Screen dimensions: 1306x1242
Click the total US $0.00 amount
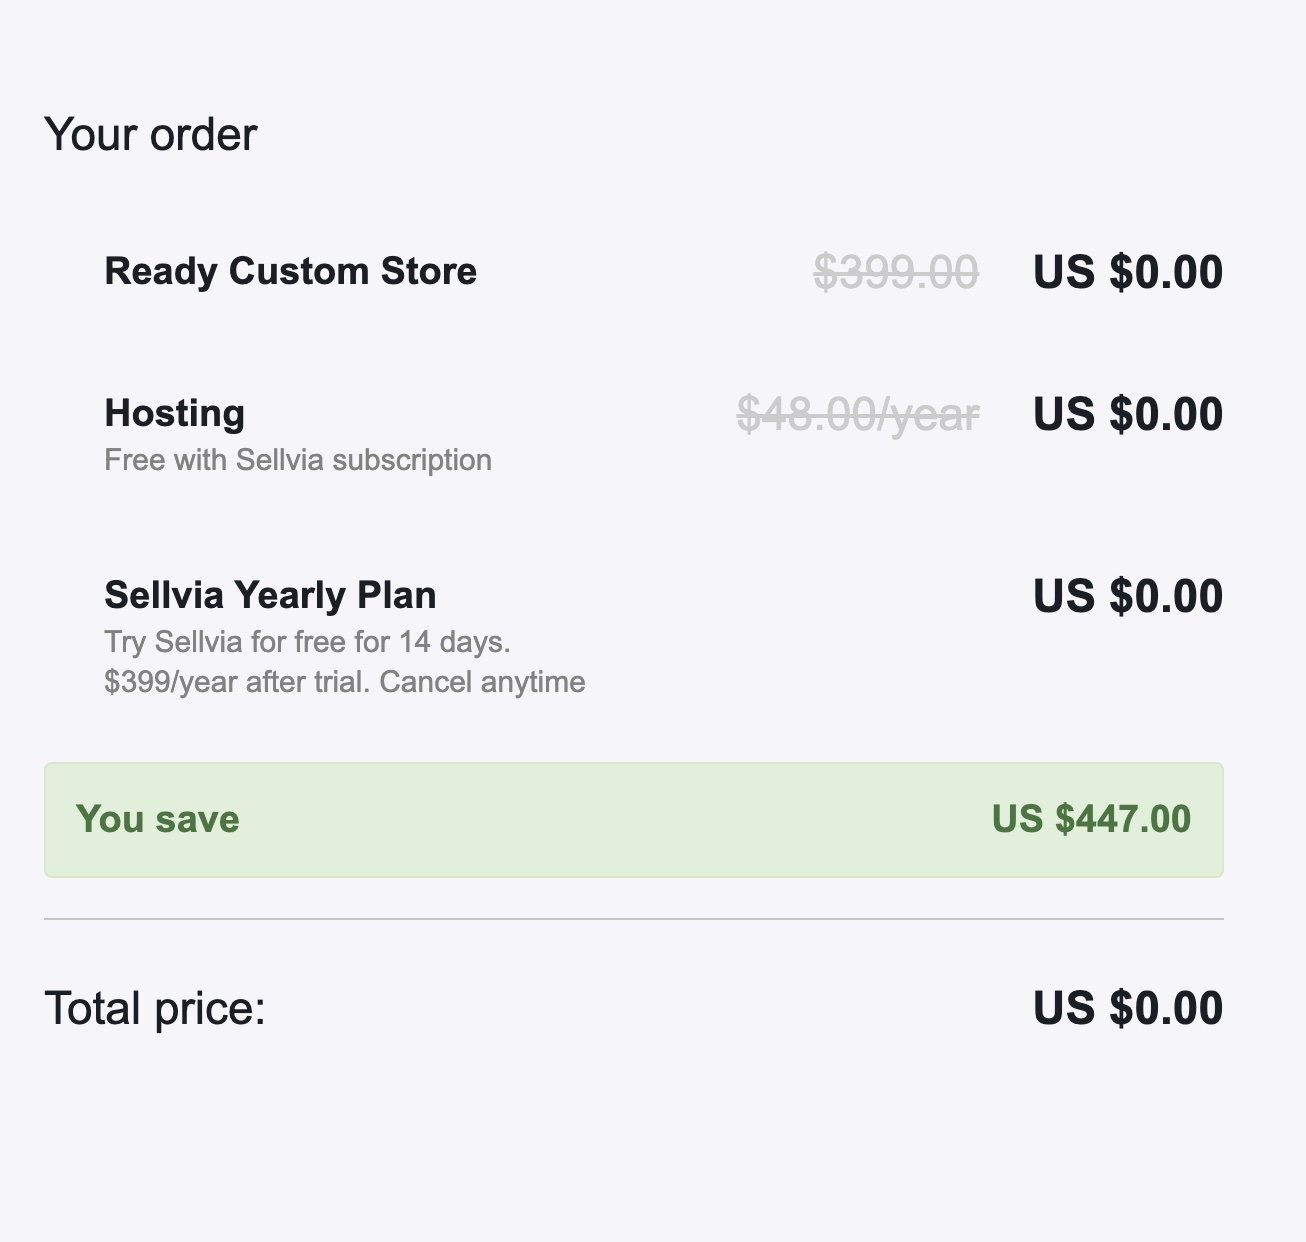(1127, 1008)
